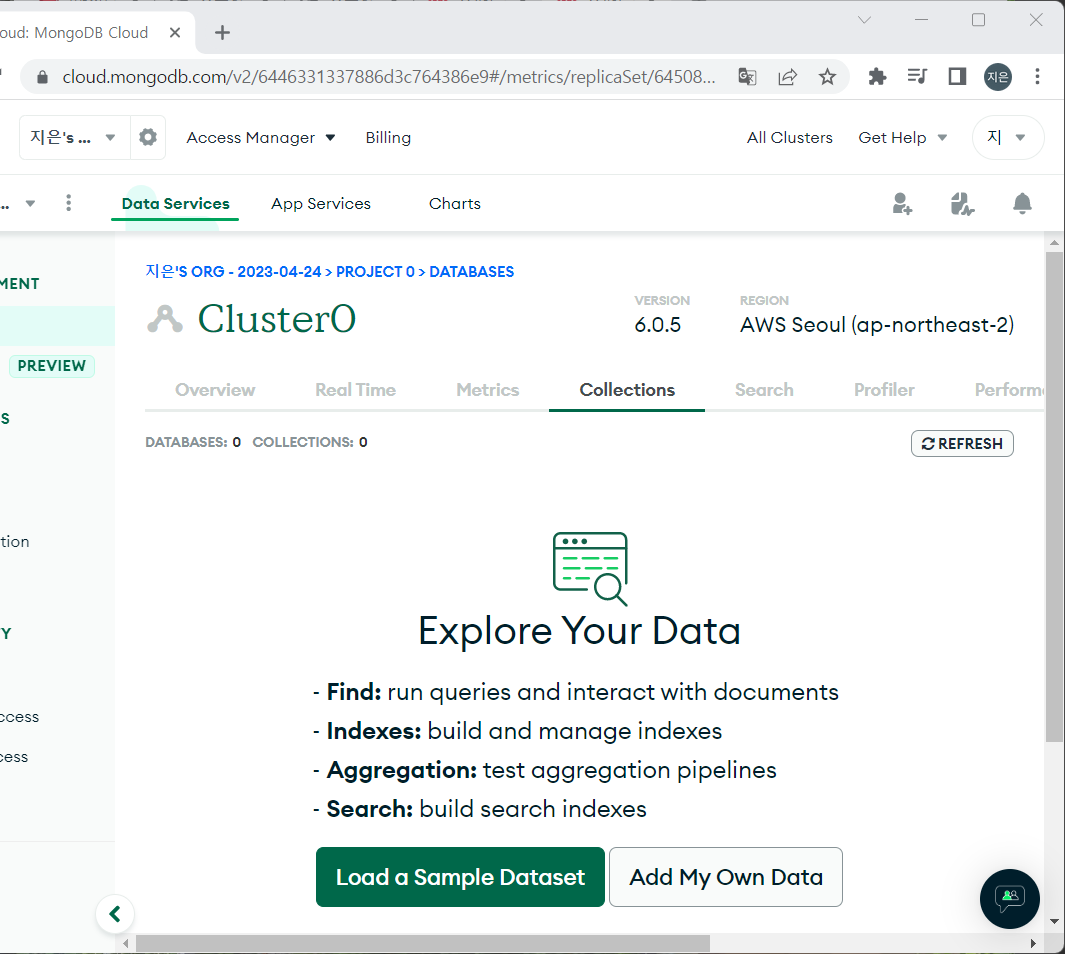Expand the project selector dropdown arrow
Viewport: 1065px width, 954px height.
coord(30,203)
